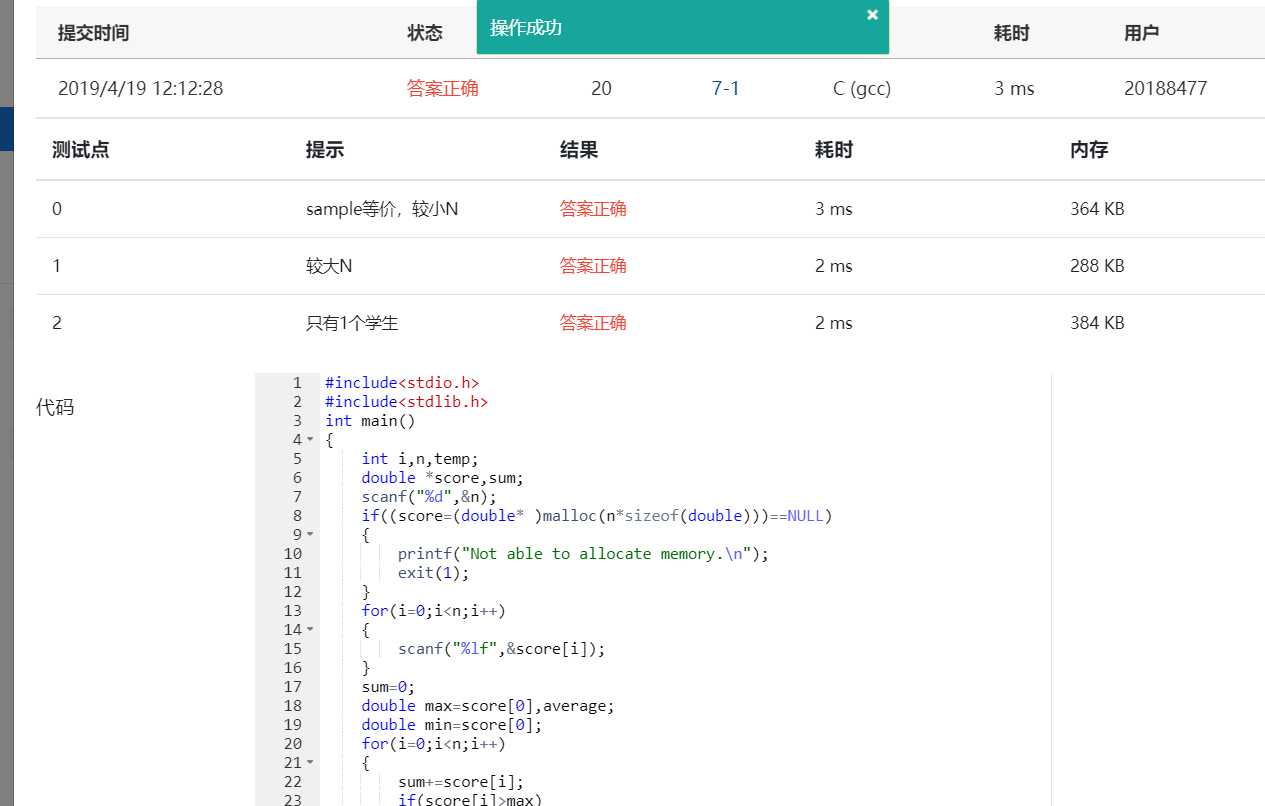
Task: Click code line #include<stdlib.h>
Action: point(407,402)
